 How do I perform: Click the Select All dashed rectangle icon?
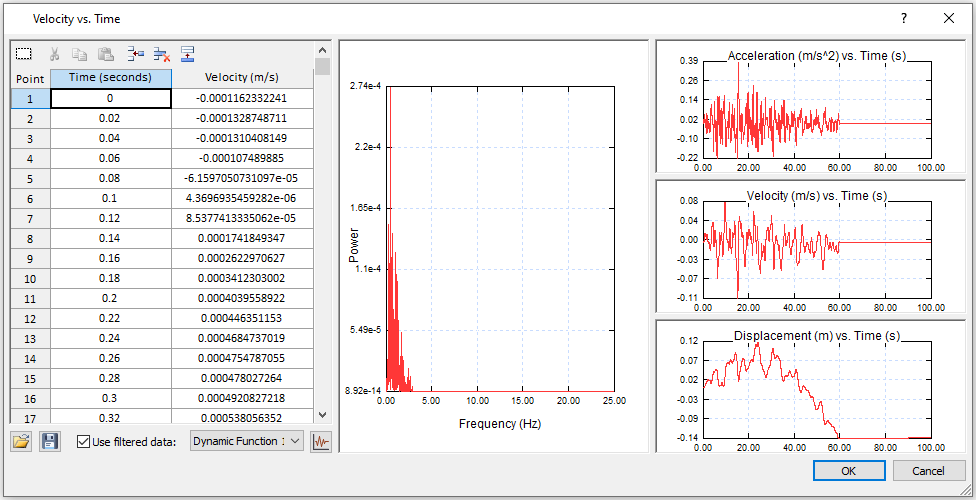click(x=24, y=54)
